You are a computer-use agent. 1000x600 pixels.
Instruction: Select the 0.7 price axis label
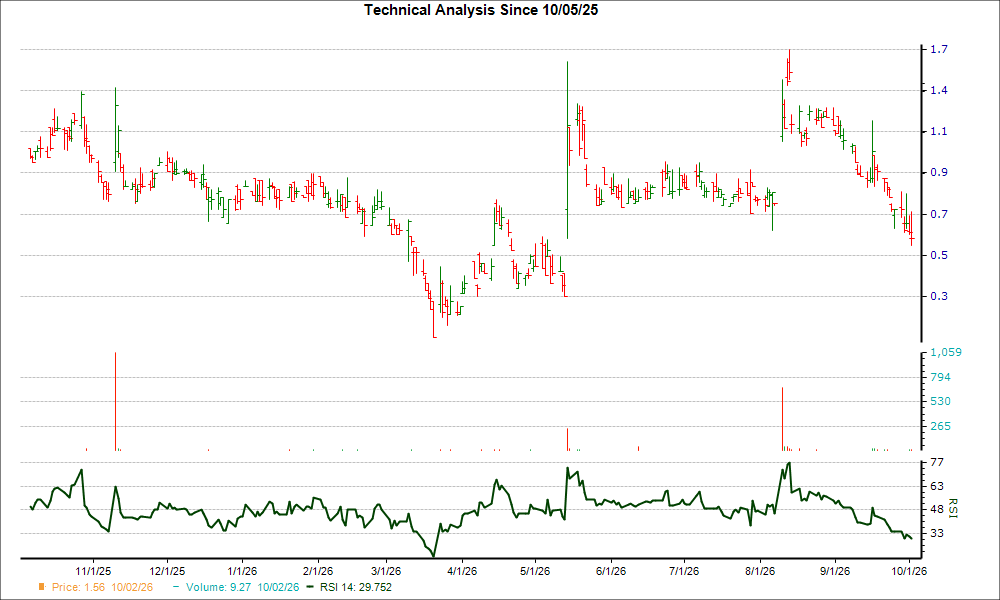pyautogui.click(x=939, y=214)
